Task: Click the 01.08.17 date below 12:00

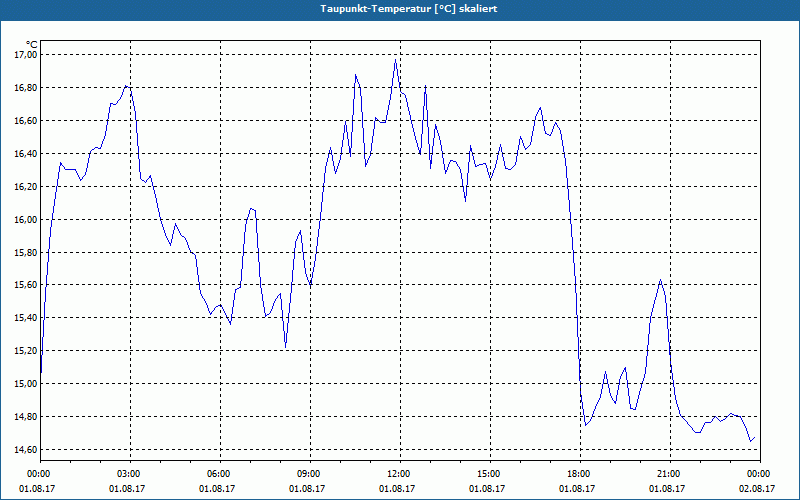Action: pyautogui.click(x=397, y=489)
